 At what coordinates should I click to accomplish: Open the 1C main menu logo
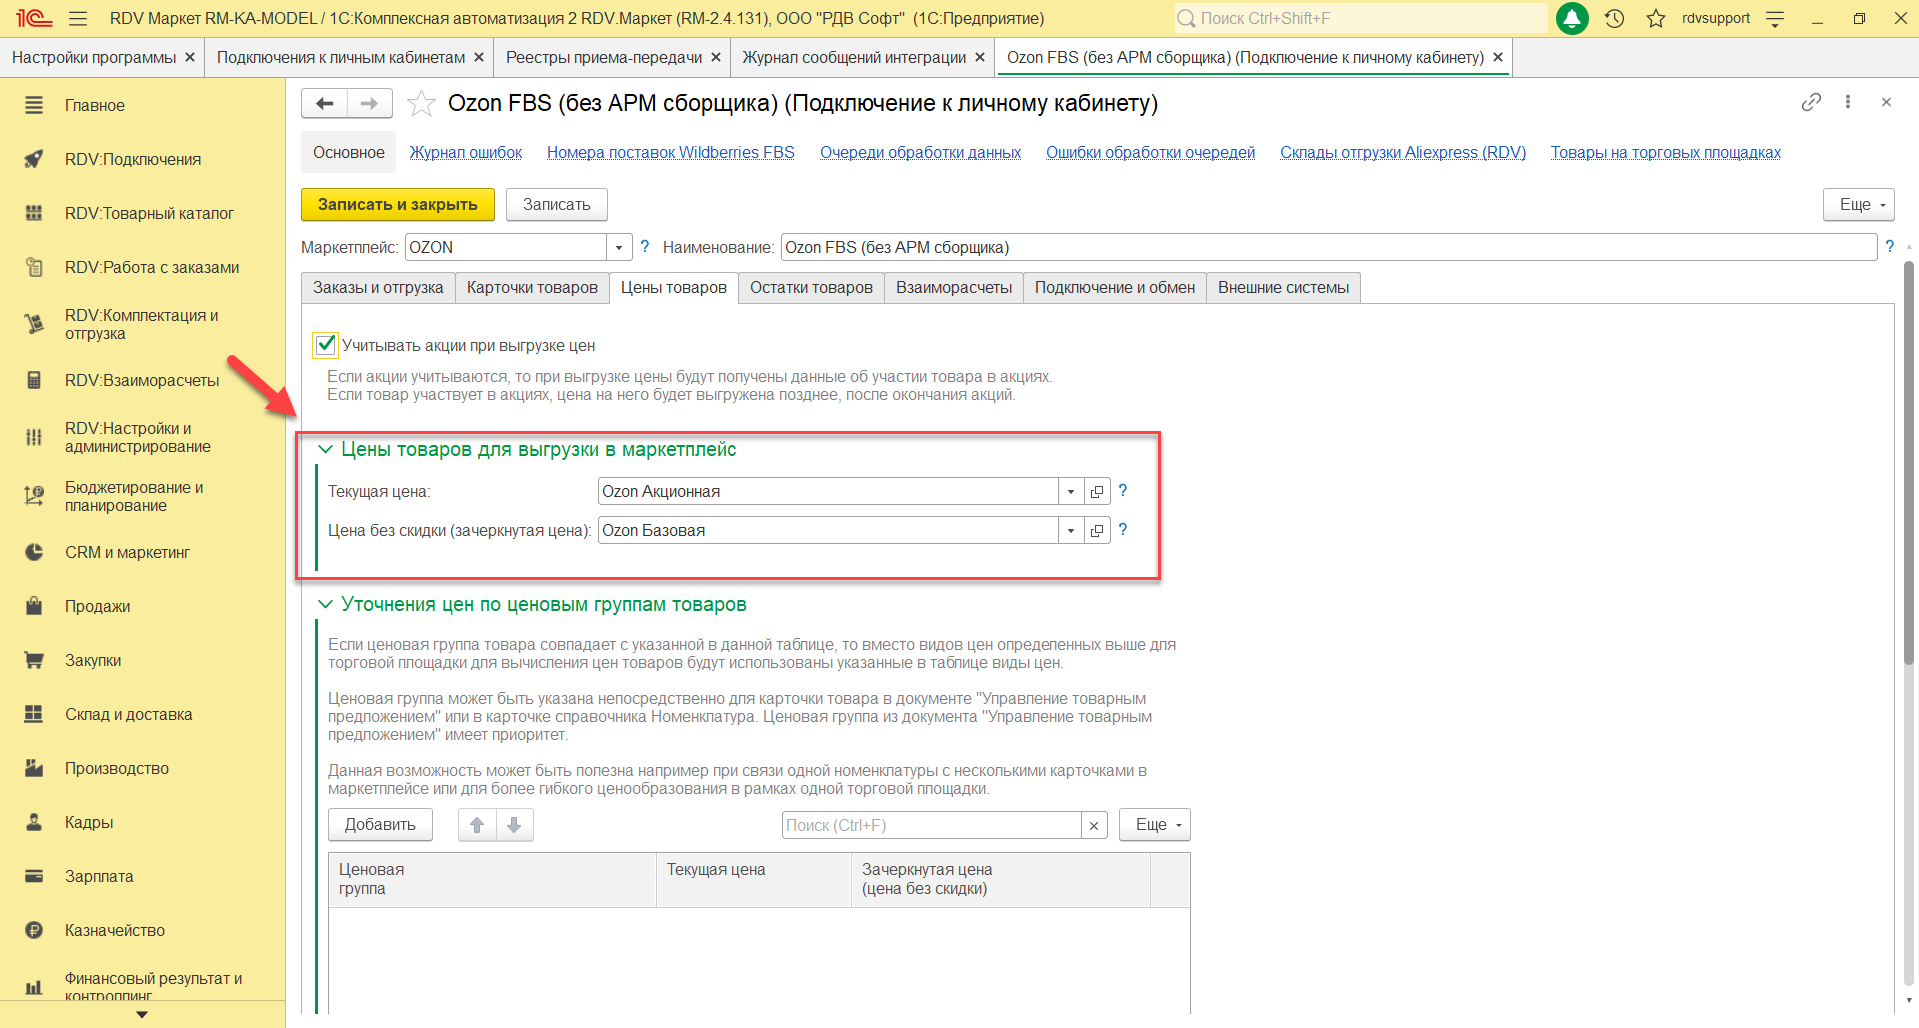(33, 18)
